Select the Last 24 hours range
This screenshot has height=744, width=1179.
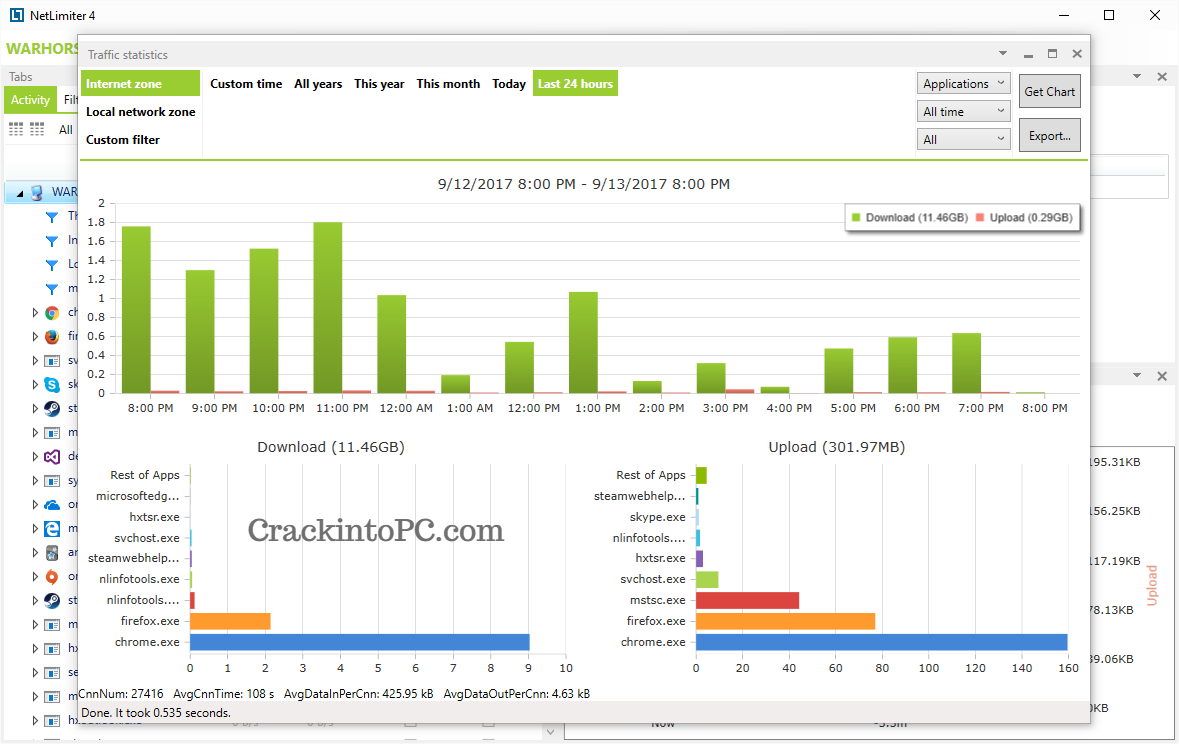point(575,84)
